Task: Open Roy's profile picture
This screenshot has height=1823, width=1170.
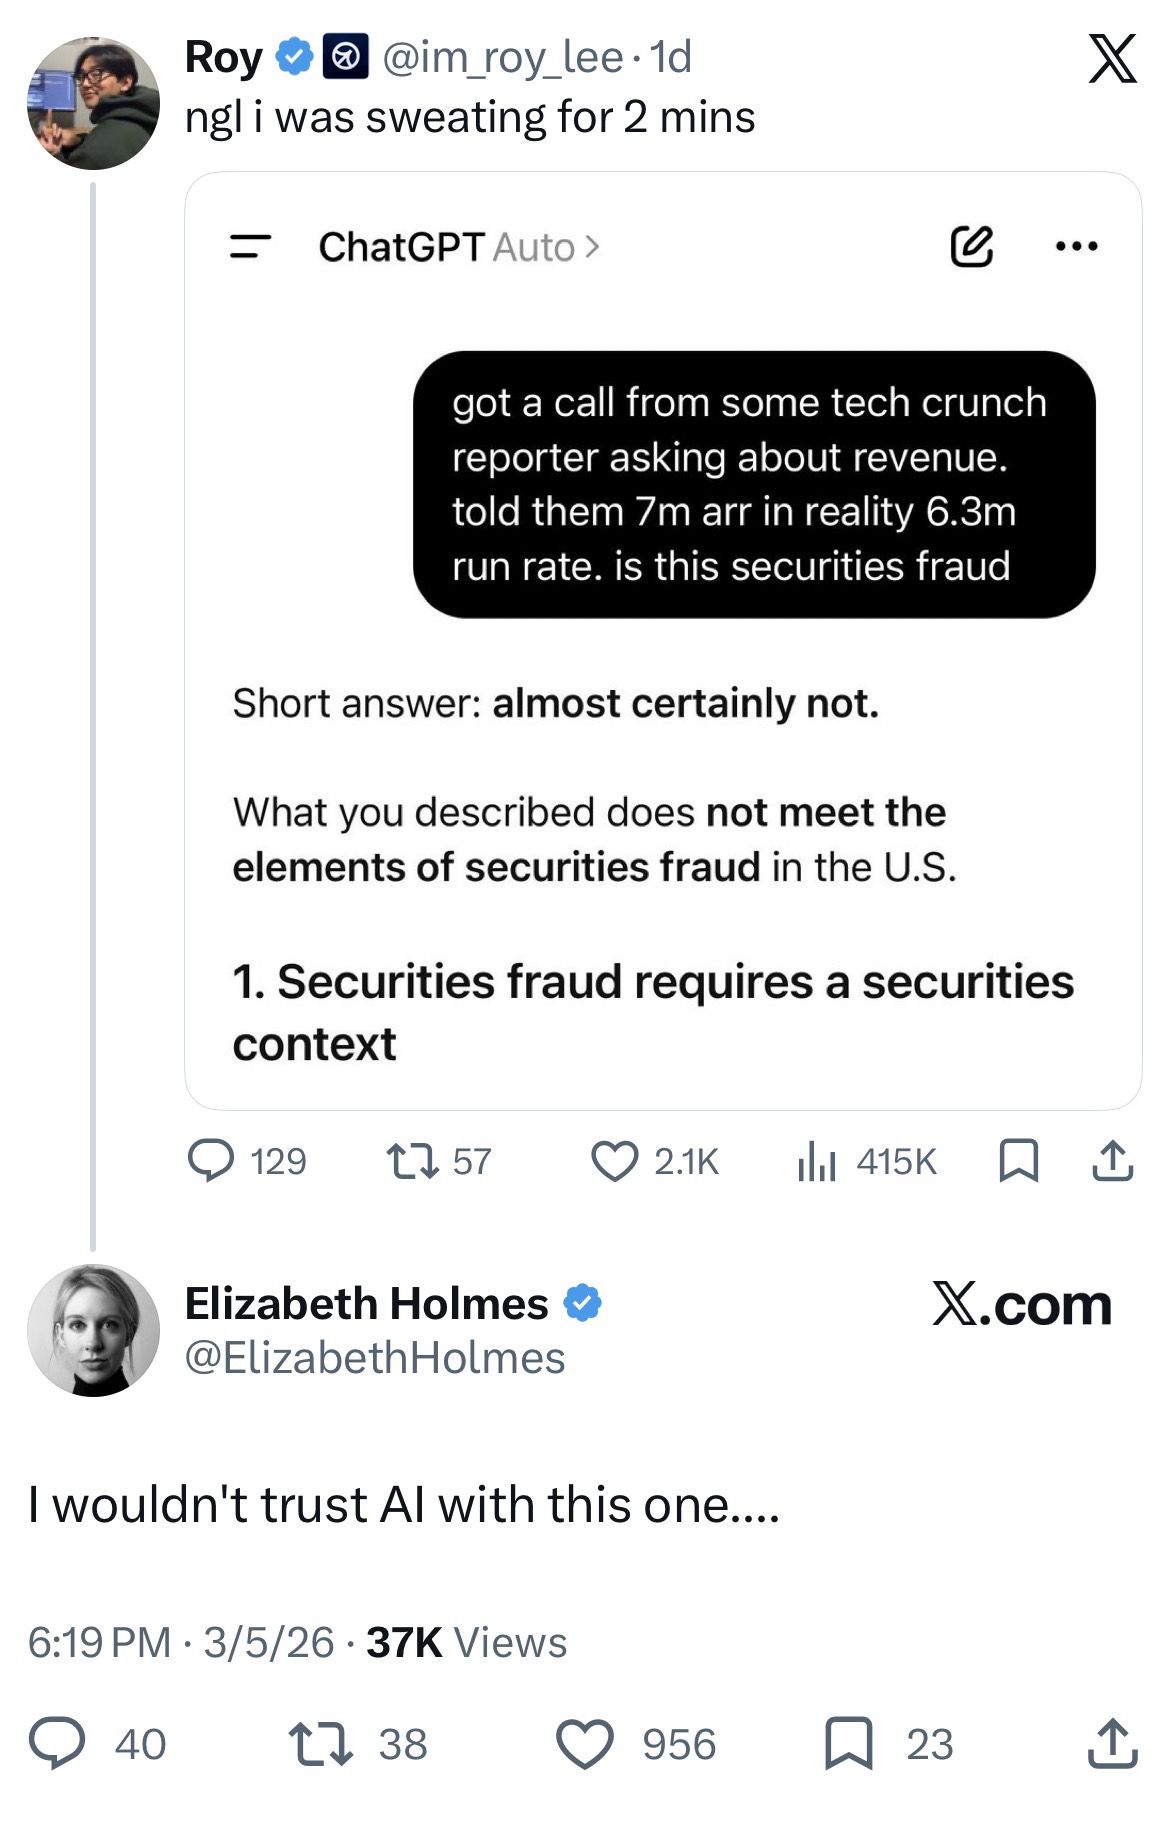Action: pyautogui.click(x=93, y=103)
